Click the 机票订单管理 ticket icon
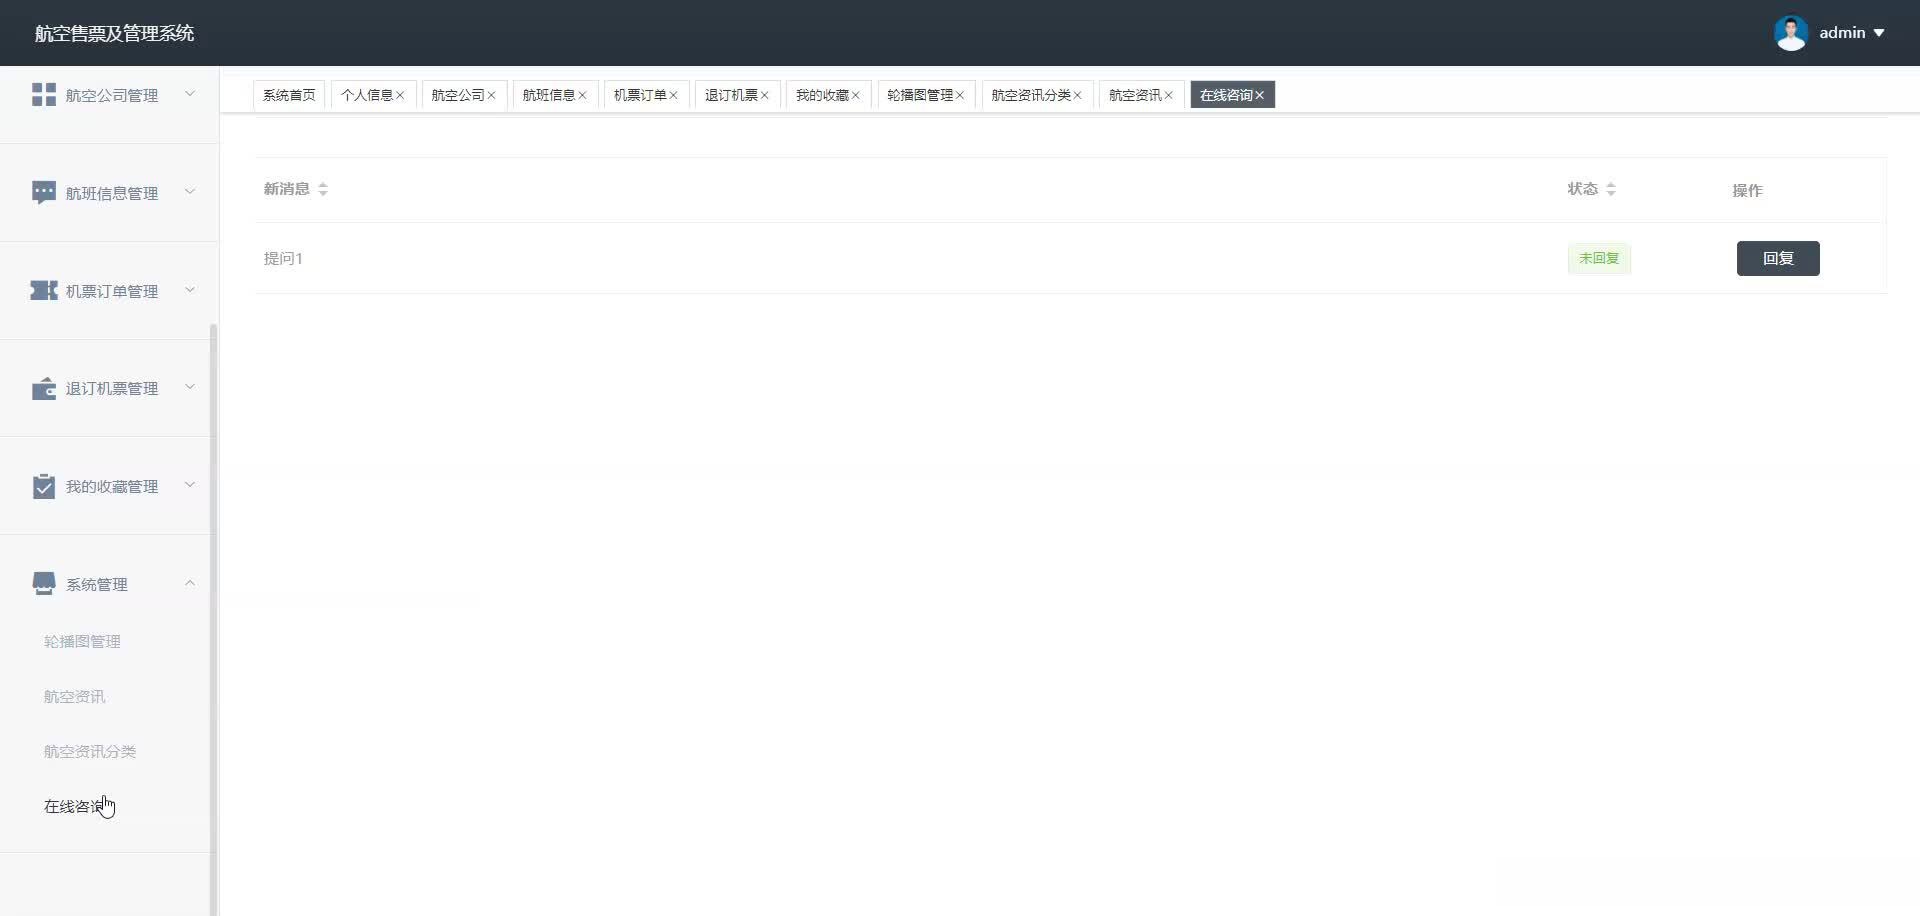The height and width of the screenshot is (916, 1920). 44,291
